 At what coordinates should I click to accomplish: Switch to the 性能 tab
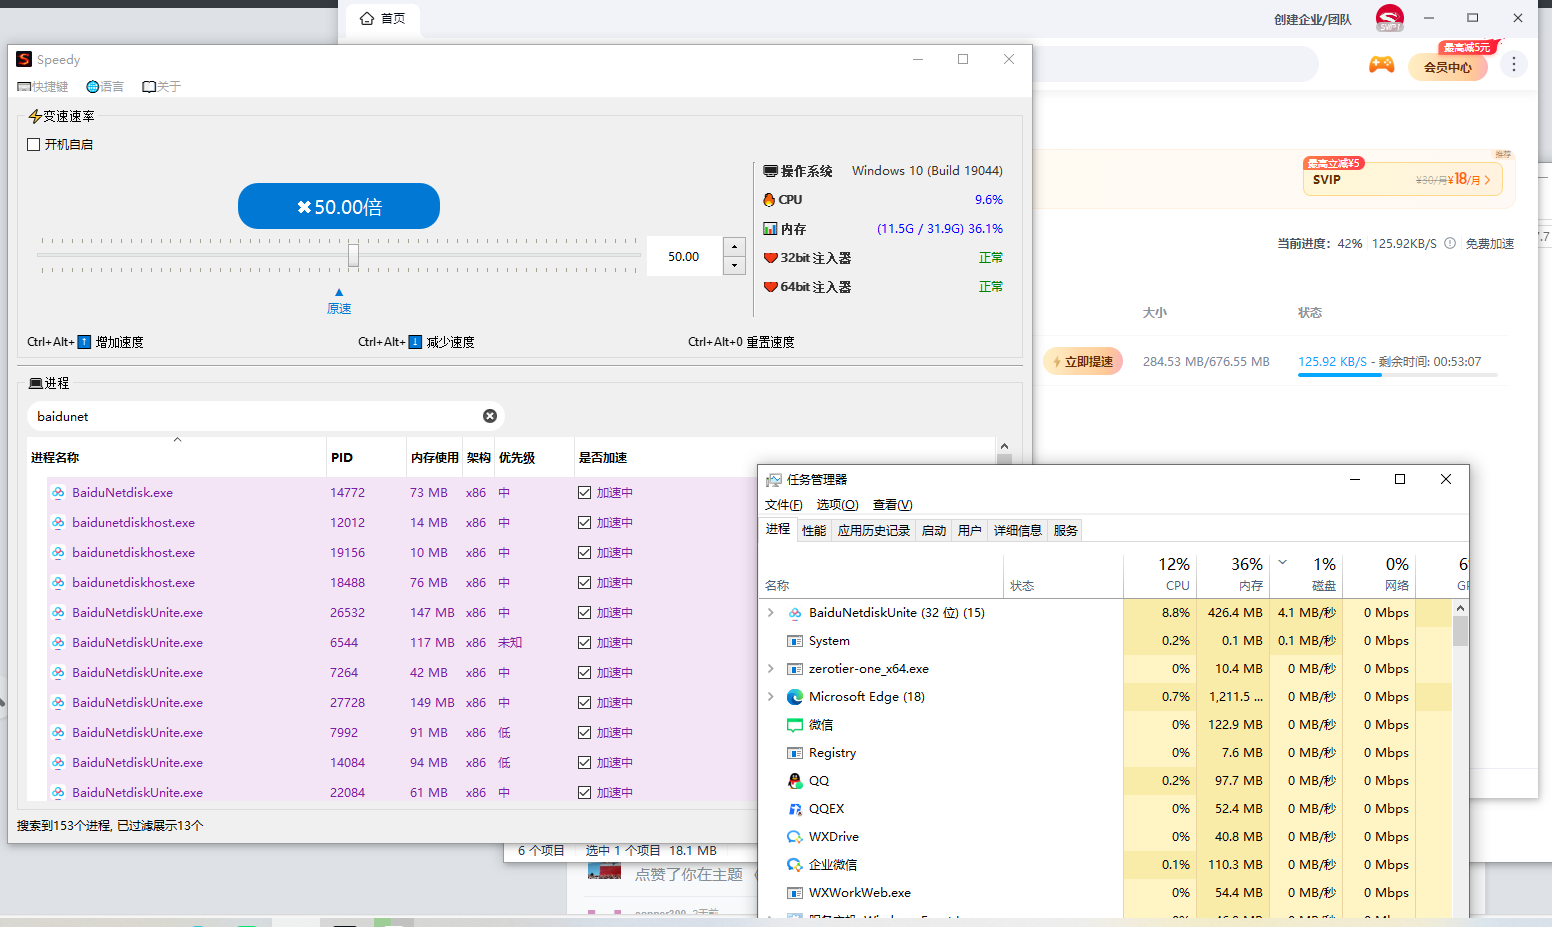[814, 531]
